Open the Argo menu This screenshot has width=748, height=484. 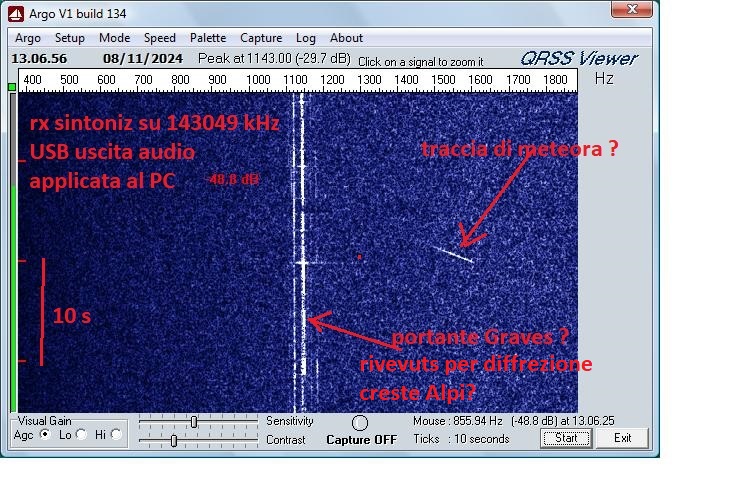click(27, 38)
